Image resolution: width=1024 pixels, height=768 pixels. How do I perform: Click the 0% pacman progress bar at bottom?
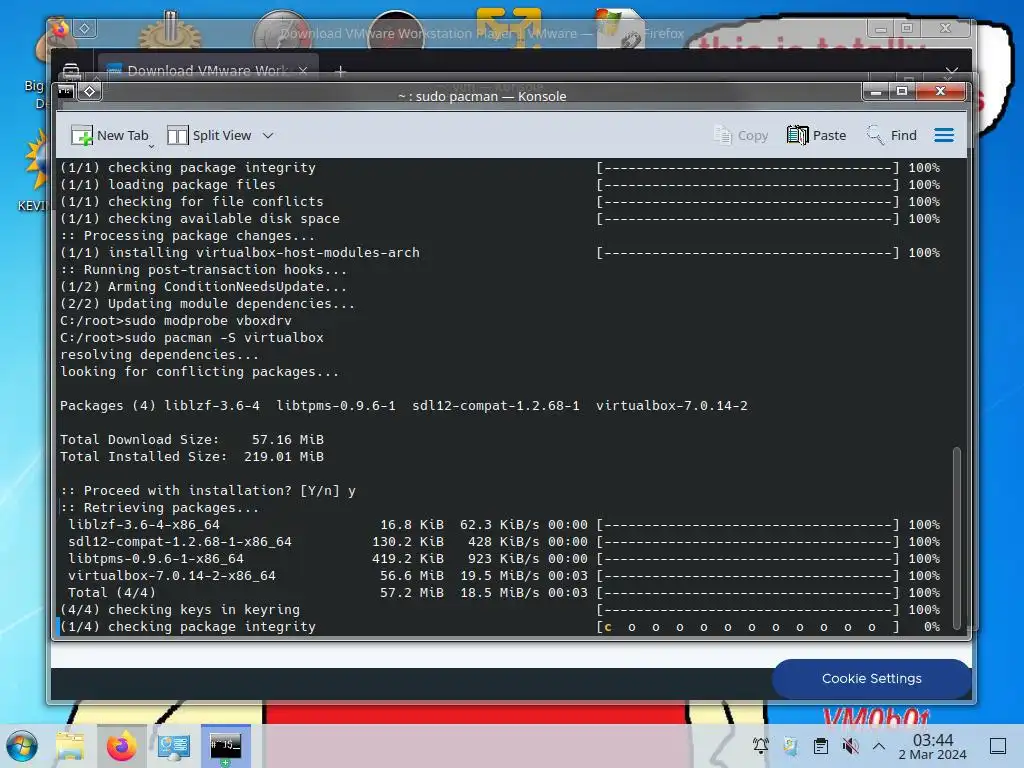(748, 627)
